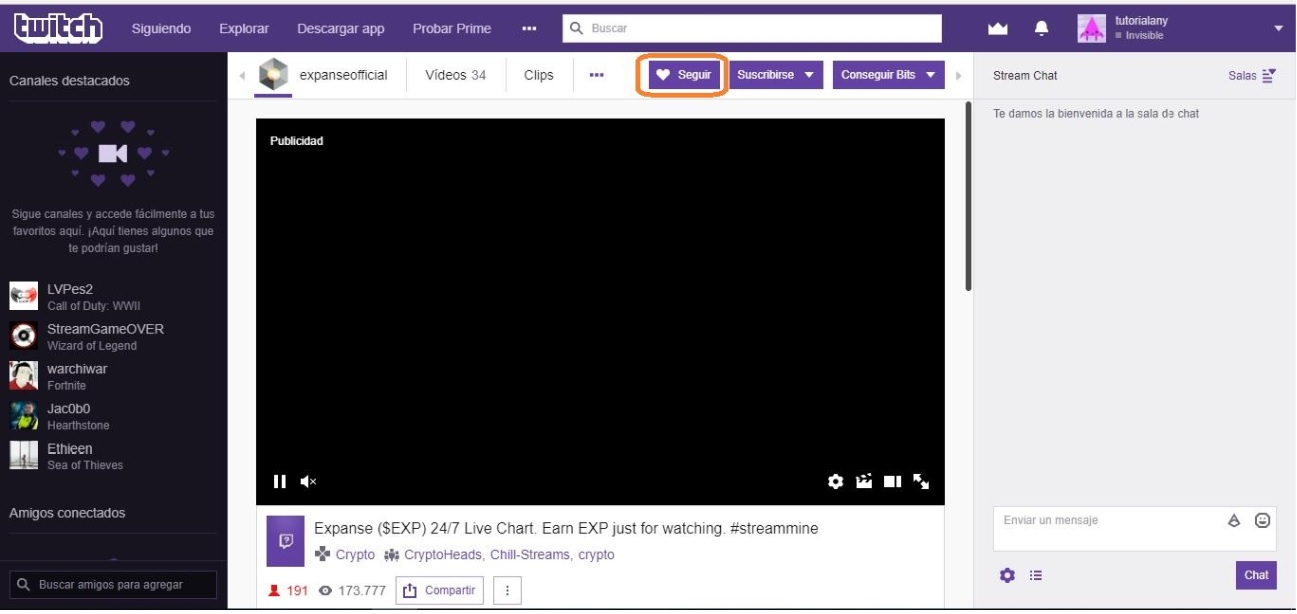This screenshot has width=1297, height=614.
Task: Click the purple channel badge icon beside title
Action: click(x=286, y=540)
